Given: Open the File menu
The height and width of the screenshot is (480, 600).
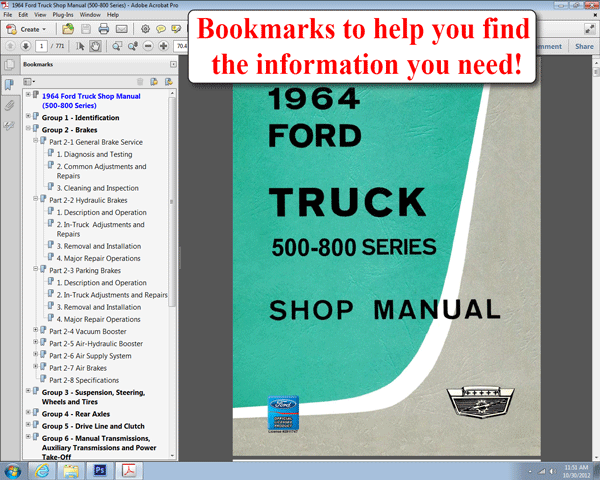Looking at the screenshot, I should pos(8,15).
